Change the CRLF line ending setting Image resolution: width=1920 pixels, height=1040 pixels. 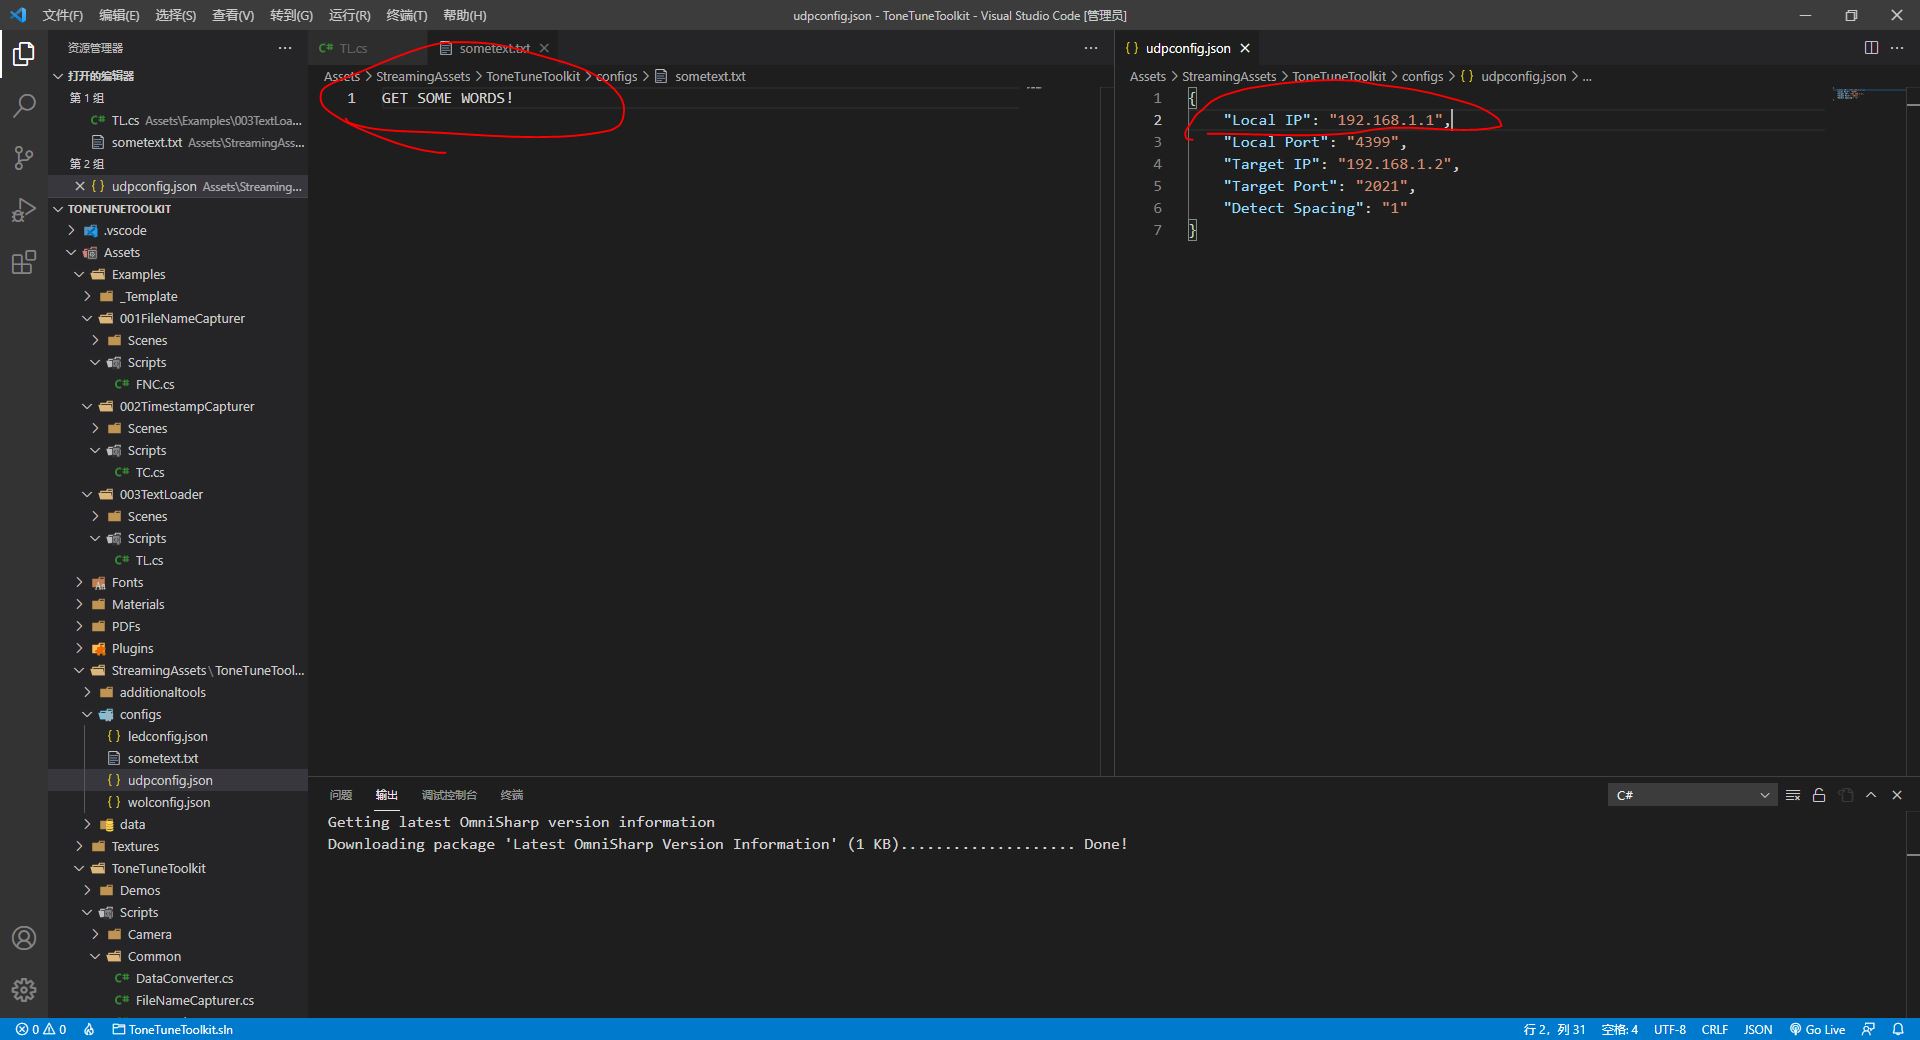1715,1029
